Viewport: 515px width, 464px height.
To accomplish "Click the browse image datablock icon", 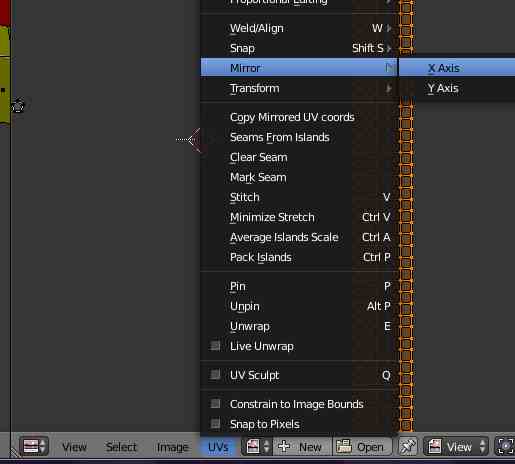I will pos(253,446).
